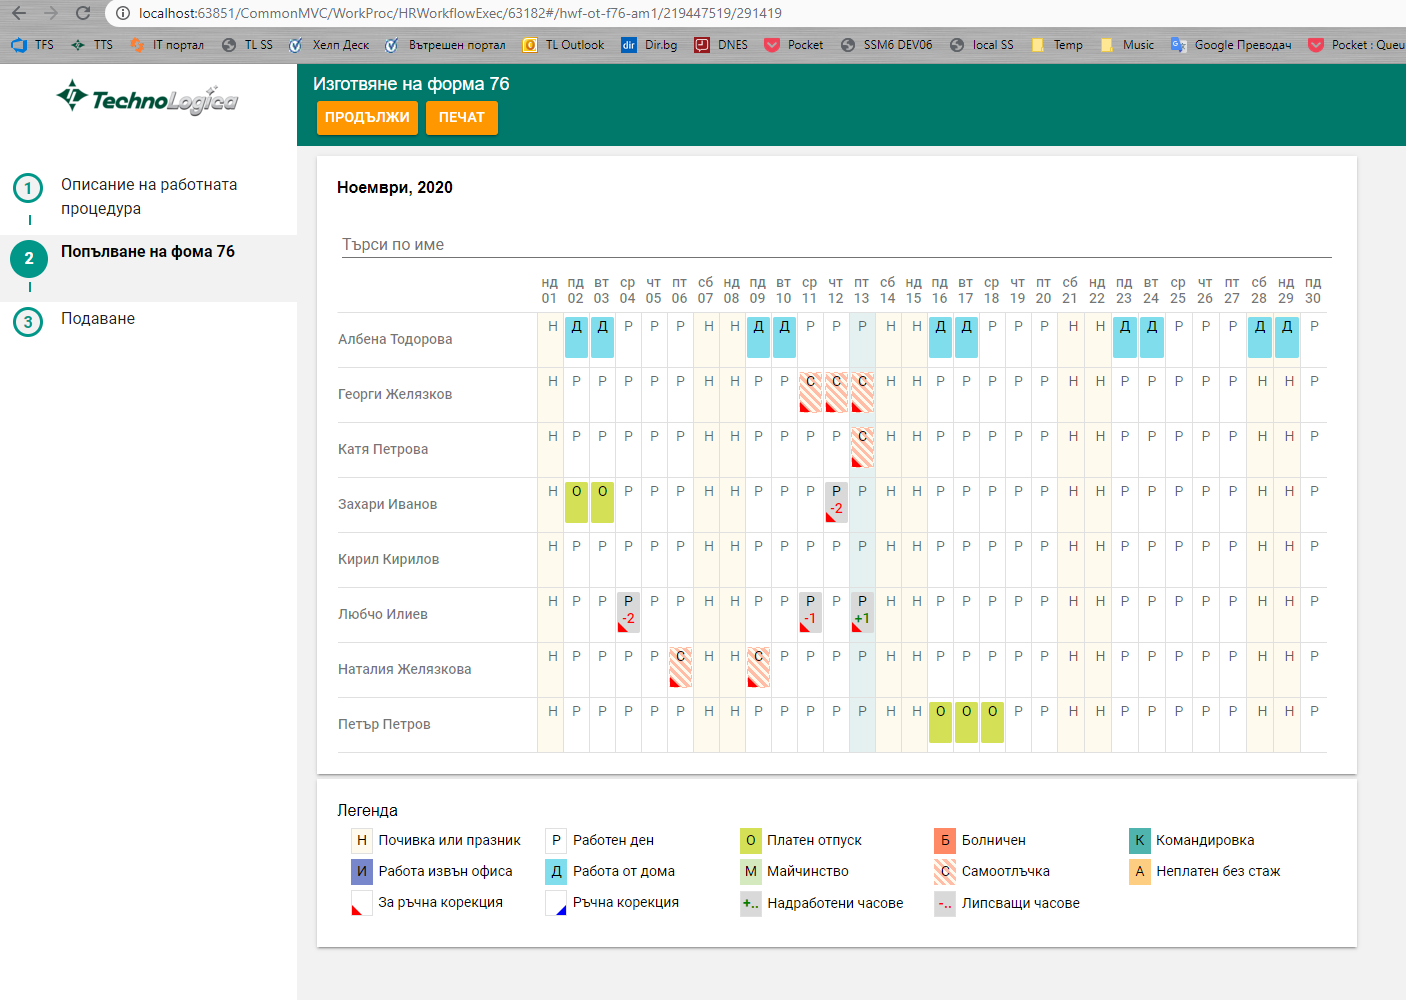1406x1000 pixels.
Task: Click the Командировка legend swatch
Action: (1140, 840)
